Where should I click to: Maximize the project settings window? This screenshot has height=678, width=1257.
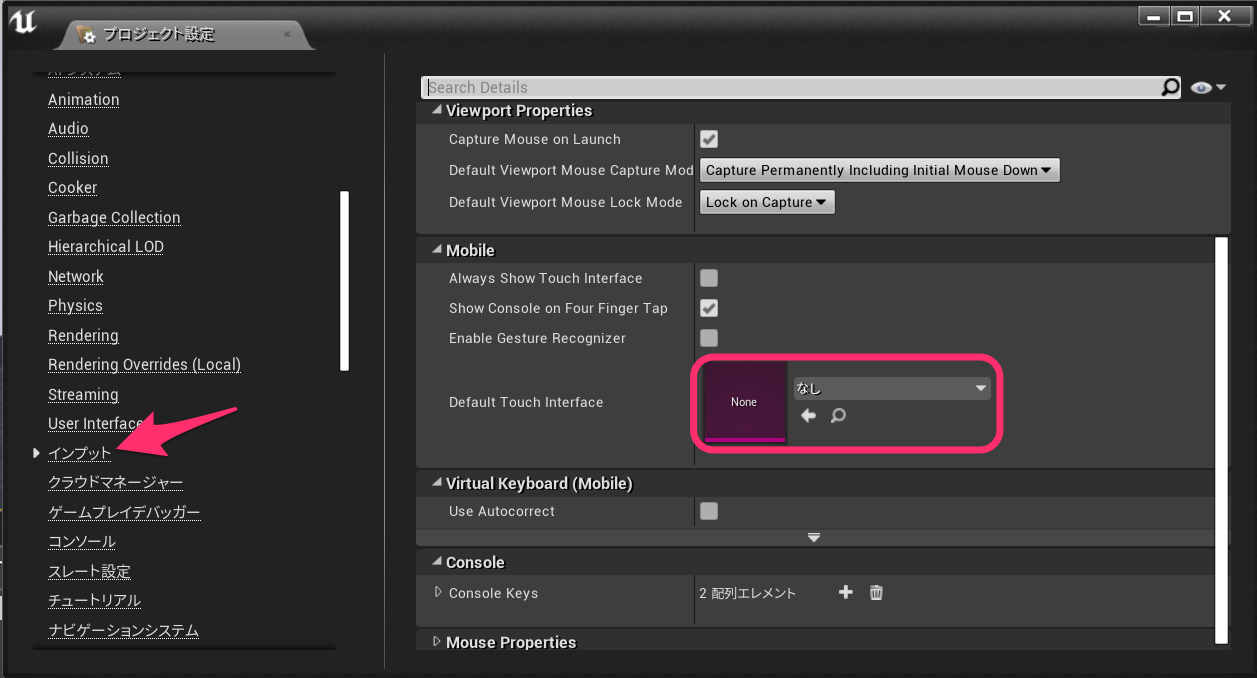(1185, 16)
